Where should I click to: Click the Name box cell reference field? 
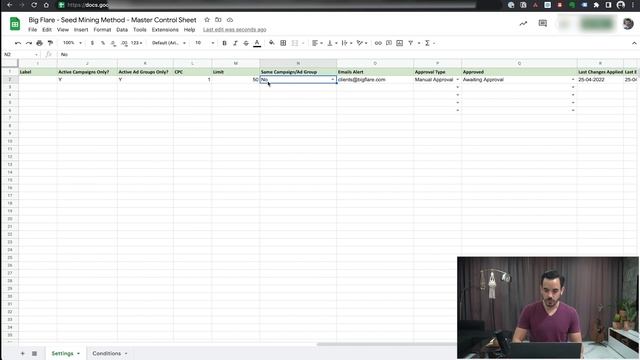[20, 54]
